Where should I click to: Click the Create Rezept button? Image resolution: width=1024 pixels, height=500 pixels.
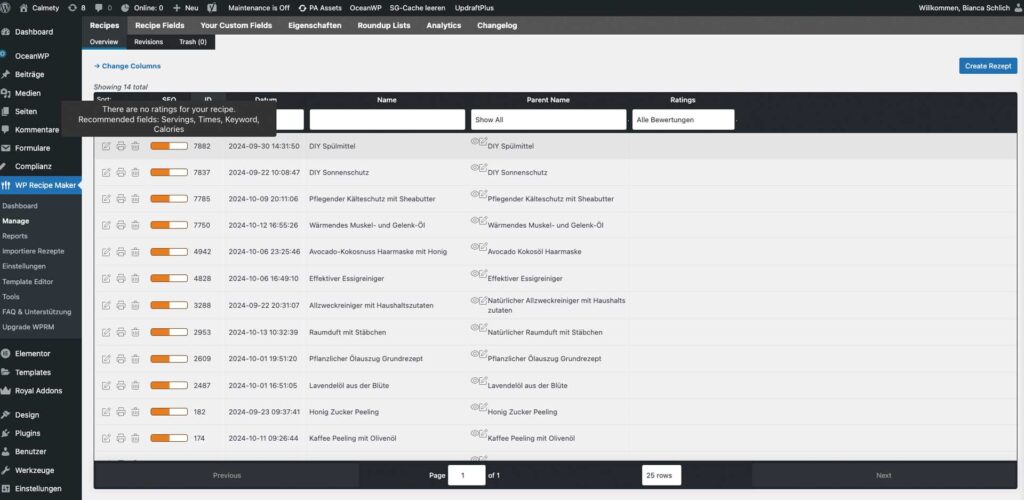tap(987, 66)
